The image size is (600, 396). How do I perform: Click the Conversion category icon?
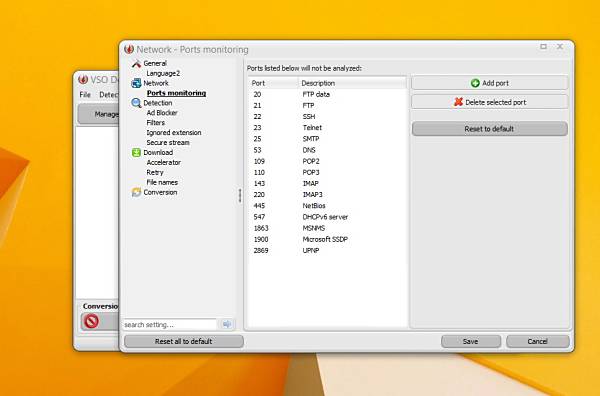click(x=136, y=192)
